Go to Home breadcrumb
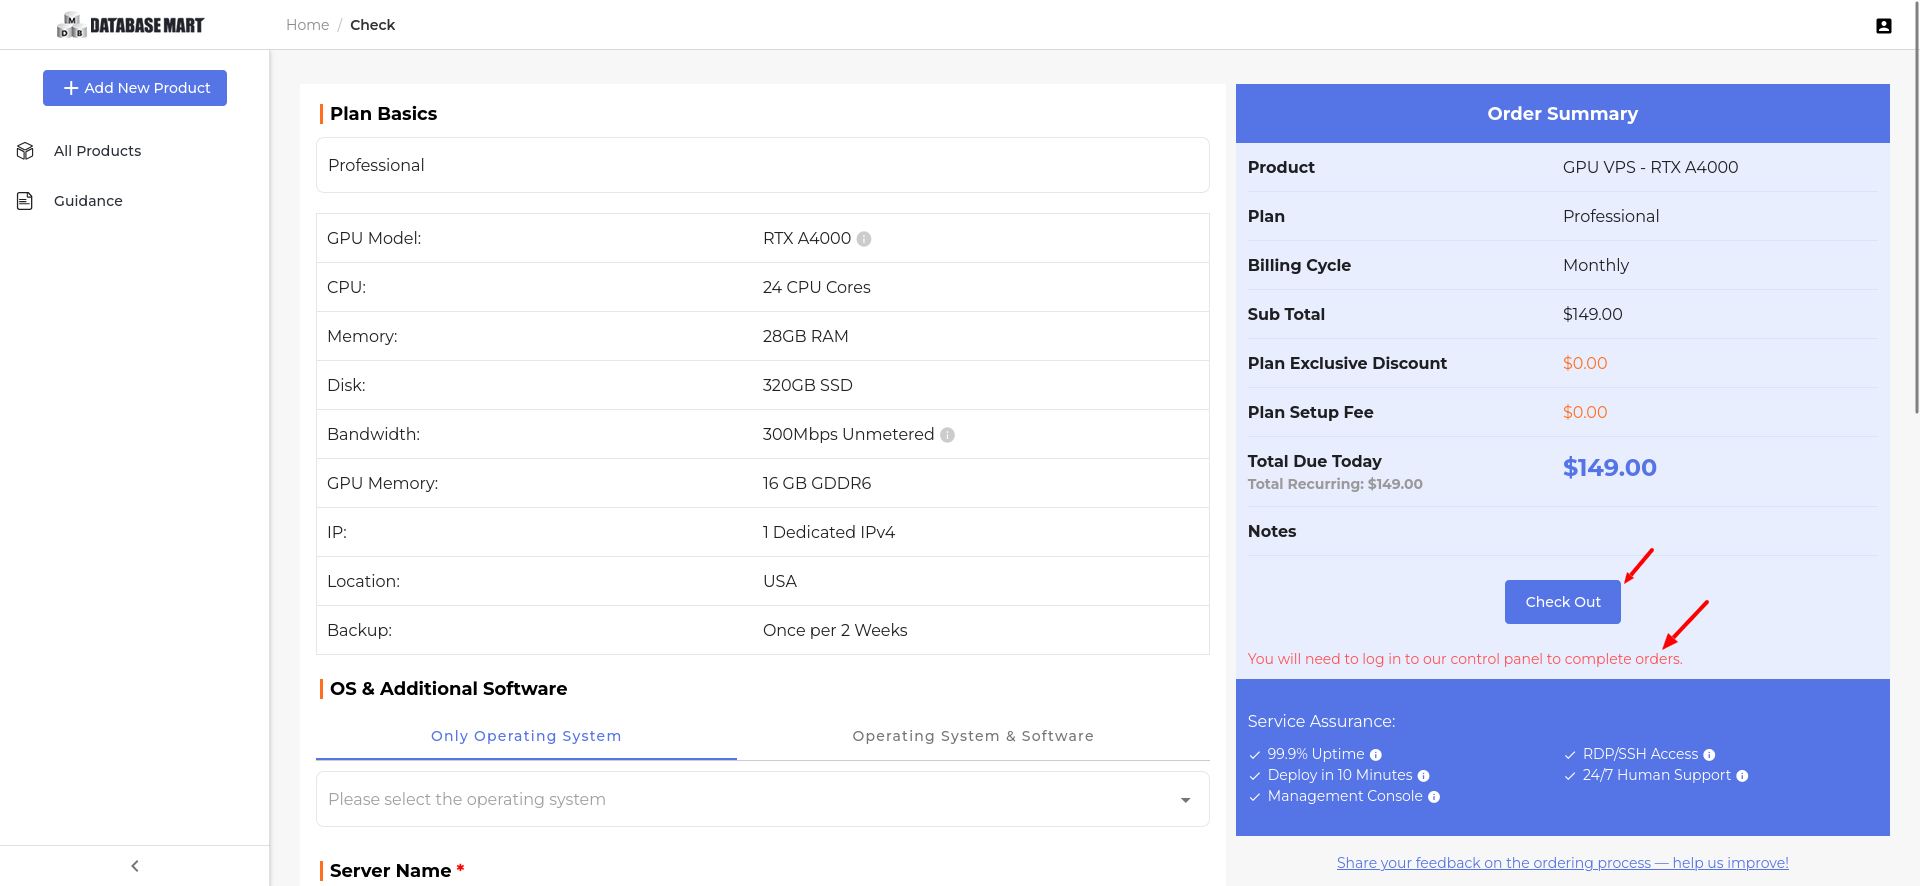 [x=307, y=25]
